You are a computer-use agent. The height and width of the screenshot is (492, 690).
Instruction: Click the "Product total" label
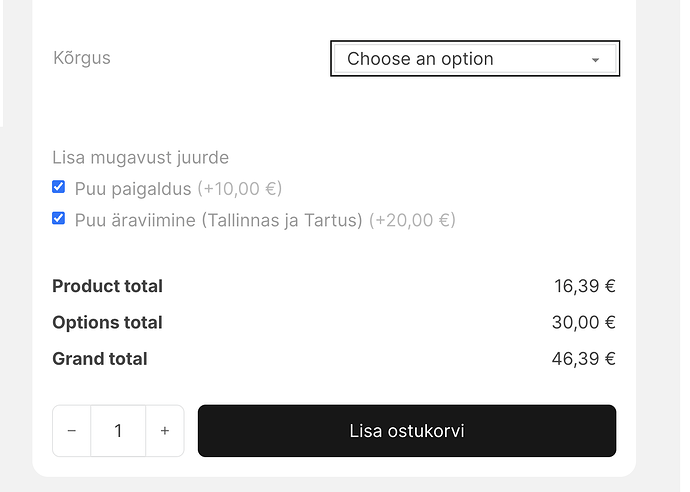point(107,286)
